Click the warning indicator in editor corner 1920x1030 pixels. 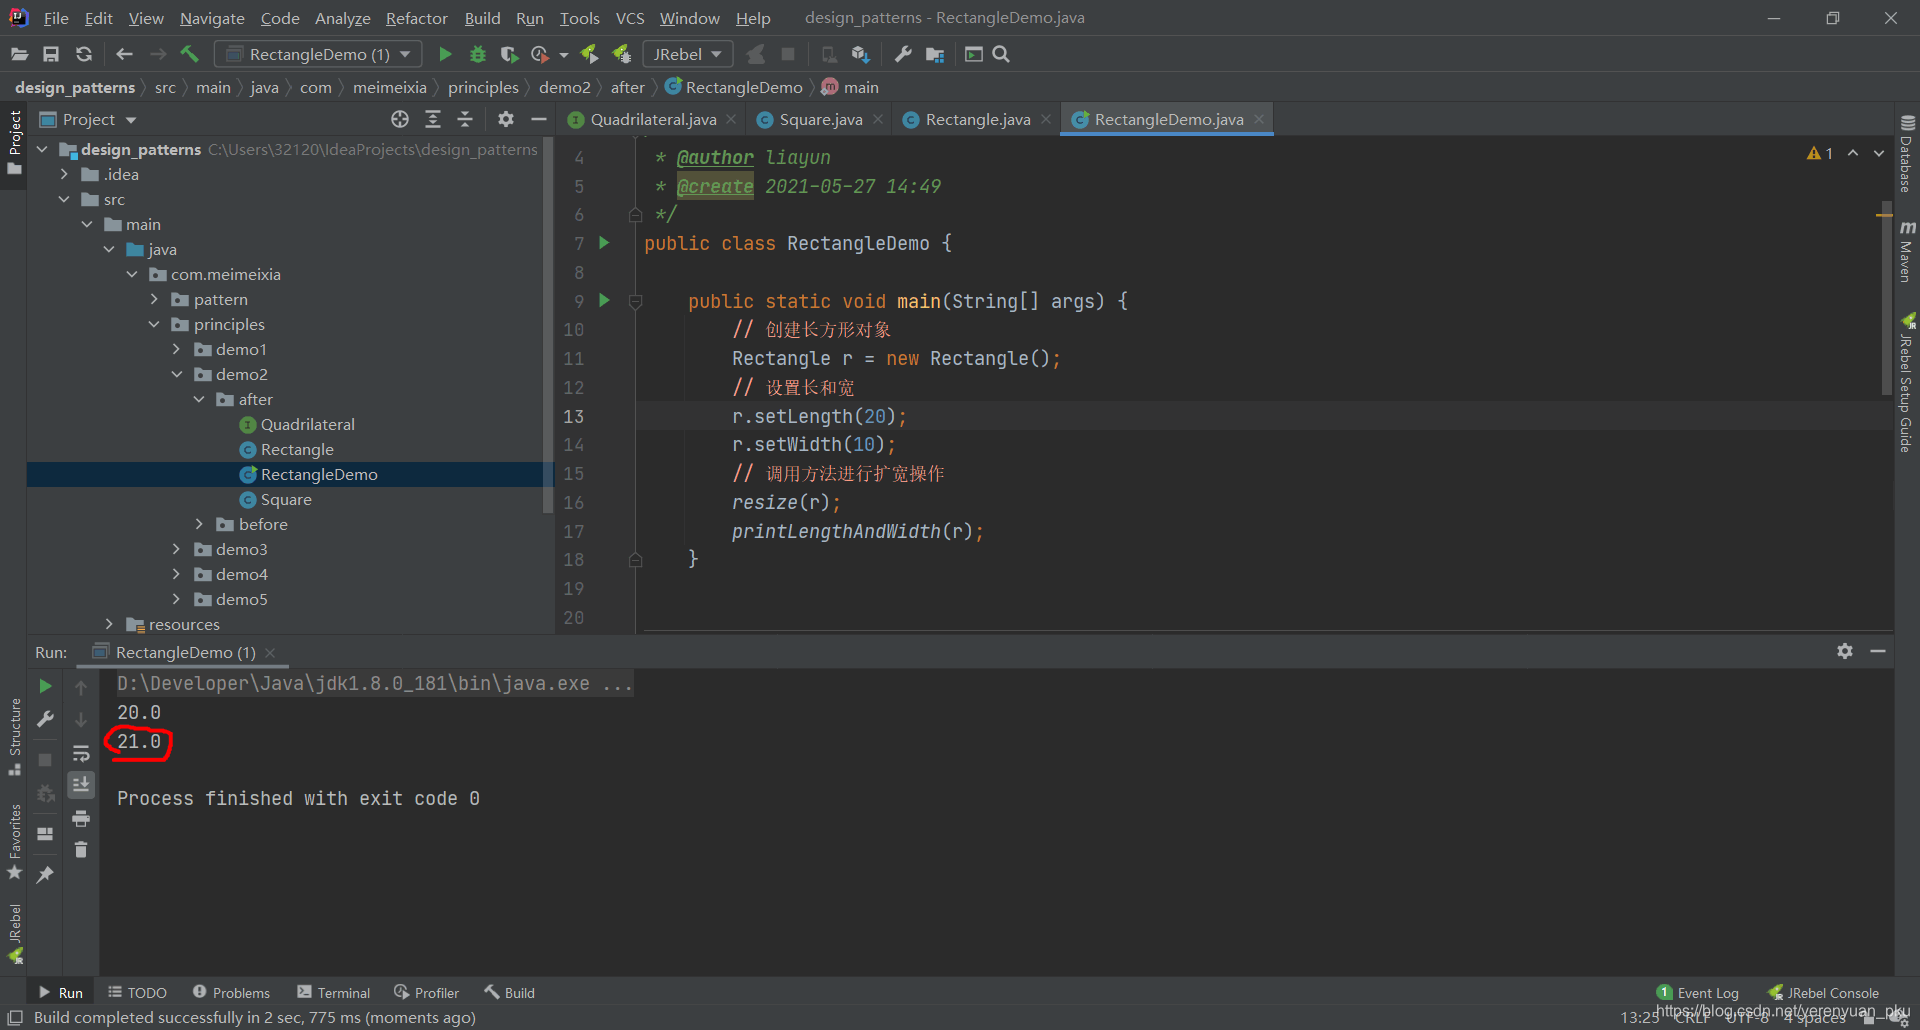[1820, 153]
